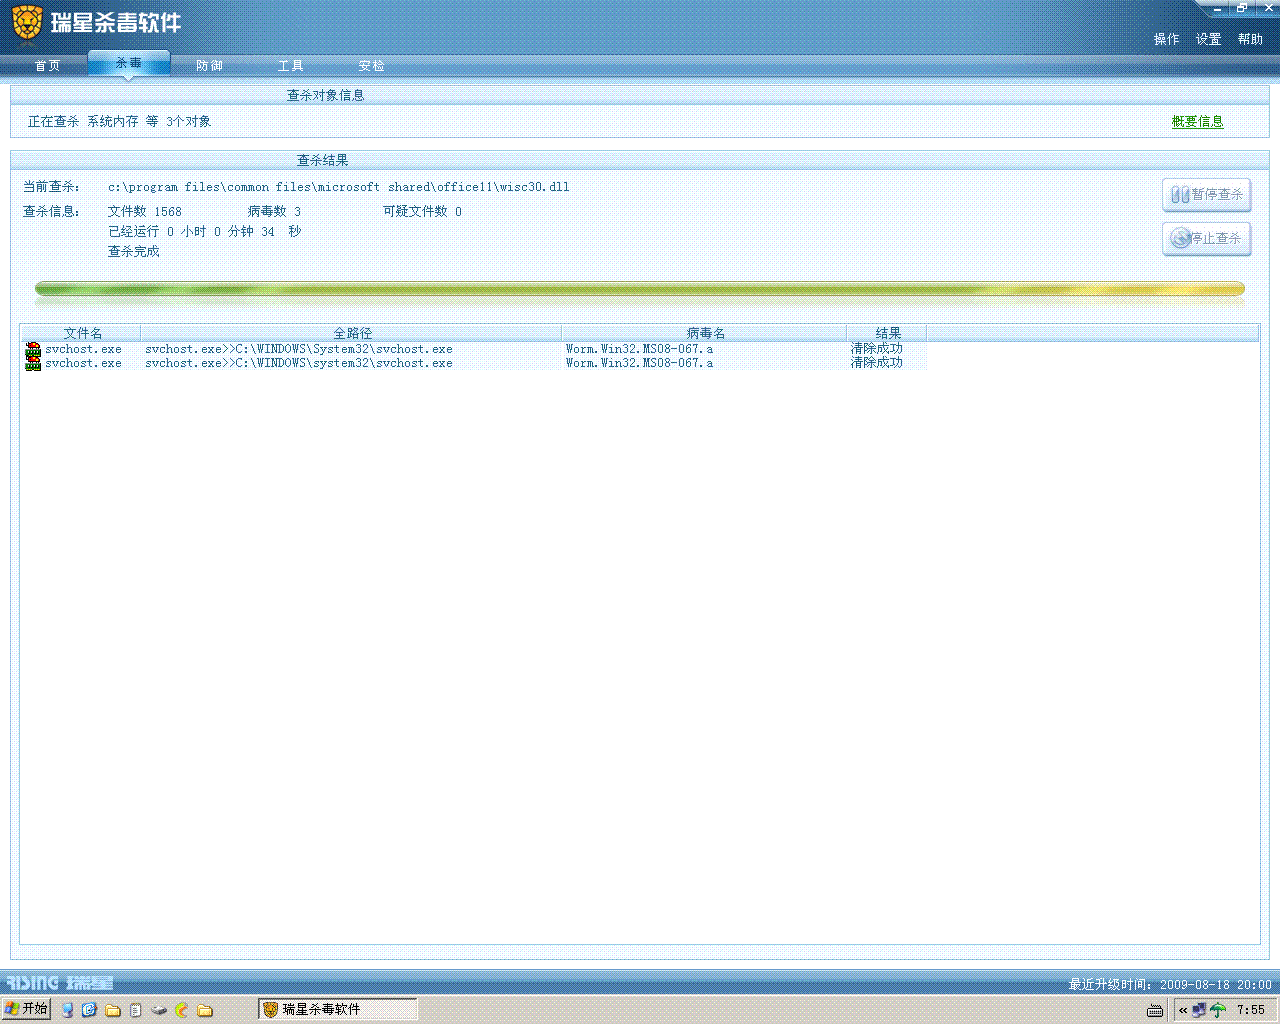Screen dimensions: 1280x1024
Task: Open the folder icon right of Internet Explorer
Action: 113,1010
